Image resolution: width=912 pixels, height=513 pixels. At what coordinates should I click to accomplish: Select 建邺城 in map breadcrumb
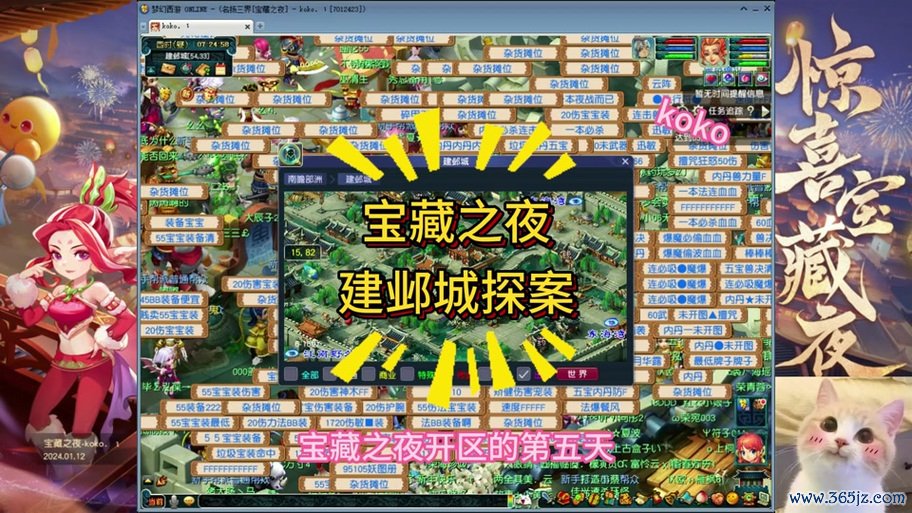pyautogui.click(x=358, y=179)
